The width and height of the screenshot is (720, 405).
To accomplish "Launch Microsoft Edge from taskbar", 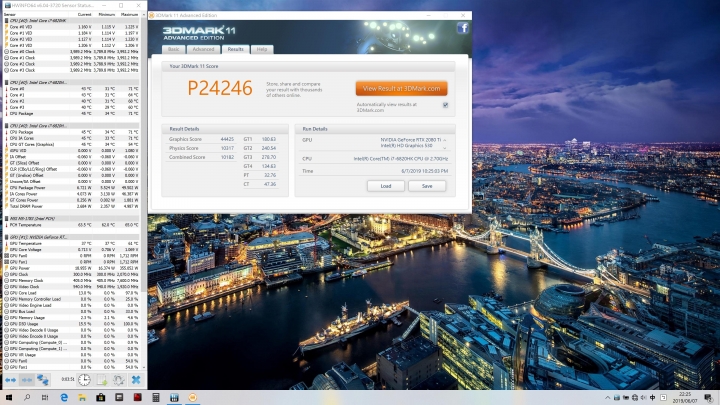I will [x=64, y=398].
